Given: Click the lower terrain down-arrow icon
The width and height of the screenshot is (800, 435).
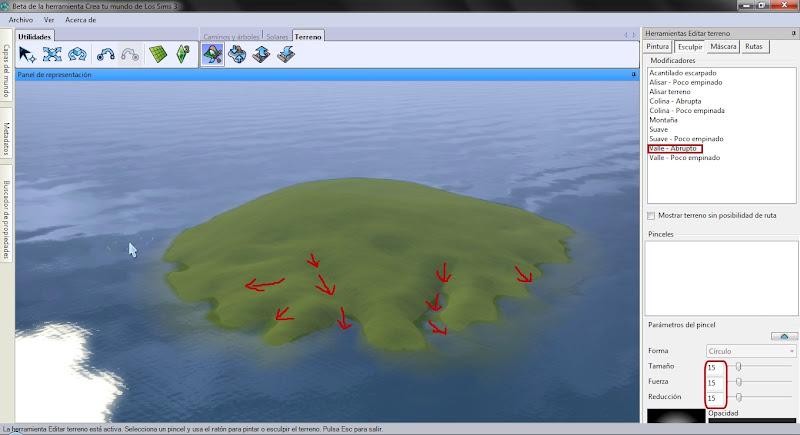Looking at the screenshot, I should point(286,55).
